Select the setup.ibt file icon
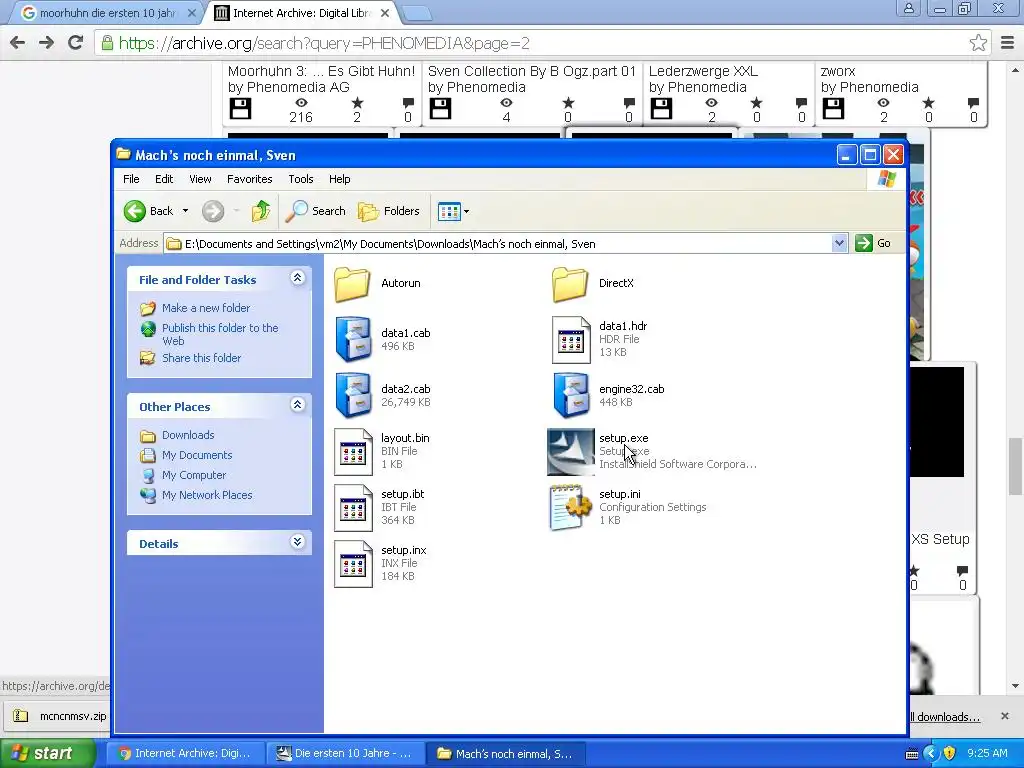 353,507
